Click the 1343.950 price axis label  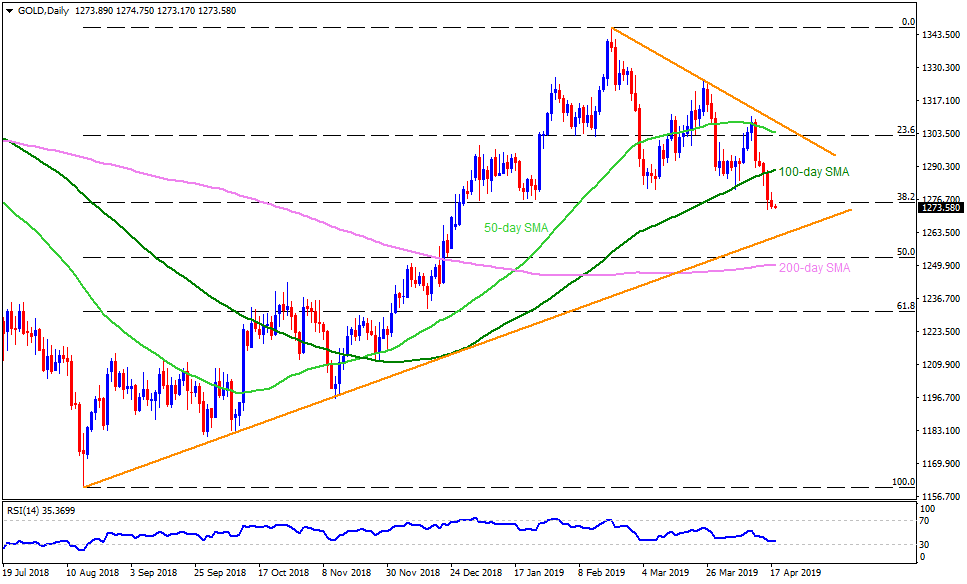click(942, 35)
